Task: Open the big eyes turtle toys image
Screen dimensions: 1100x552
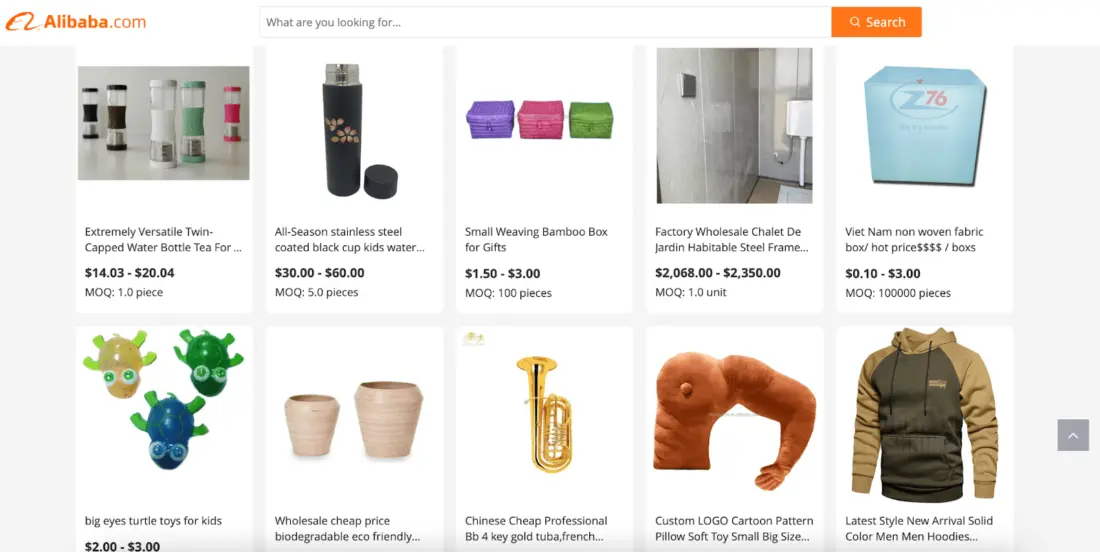Action: [x=163, y=400]
